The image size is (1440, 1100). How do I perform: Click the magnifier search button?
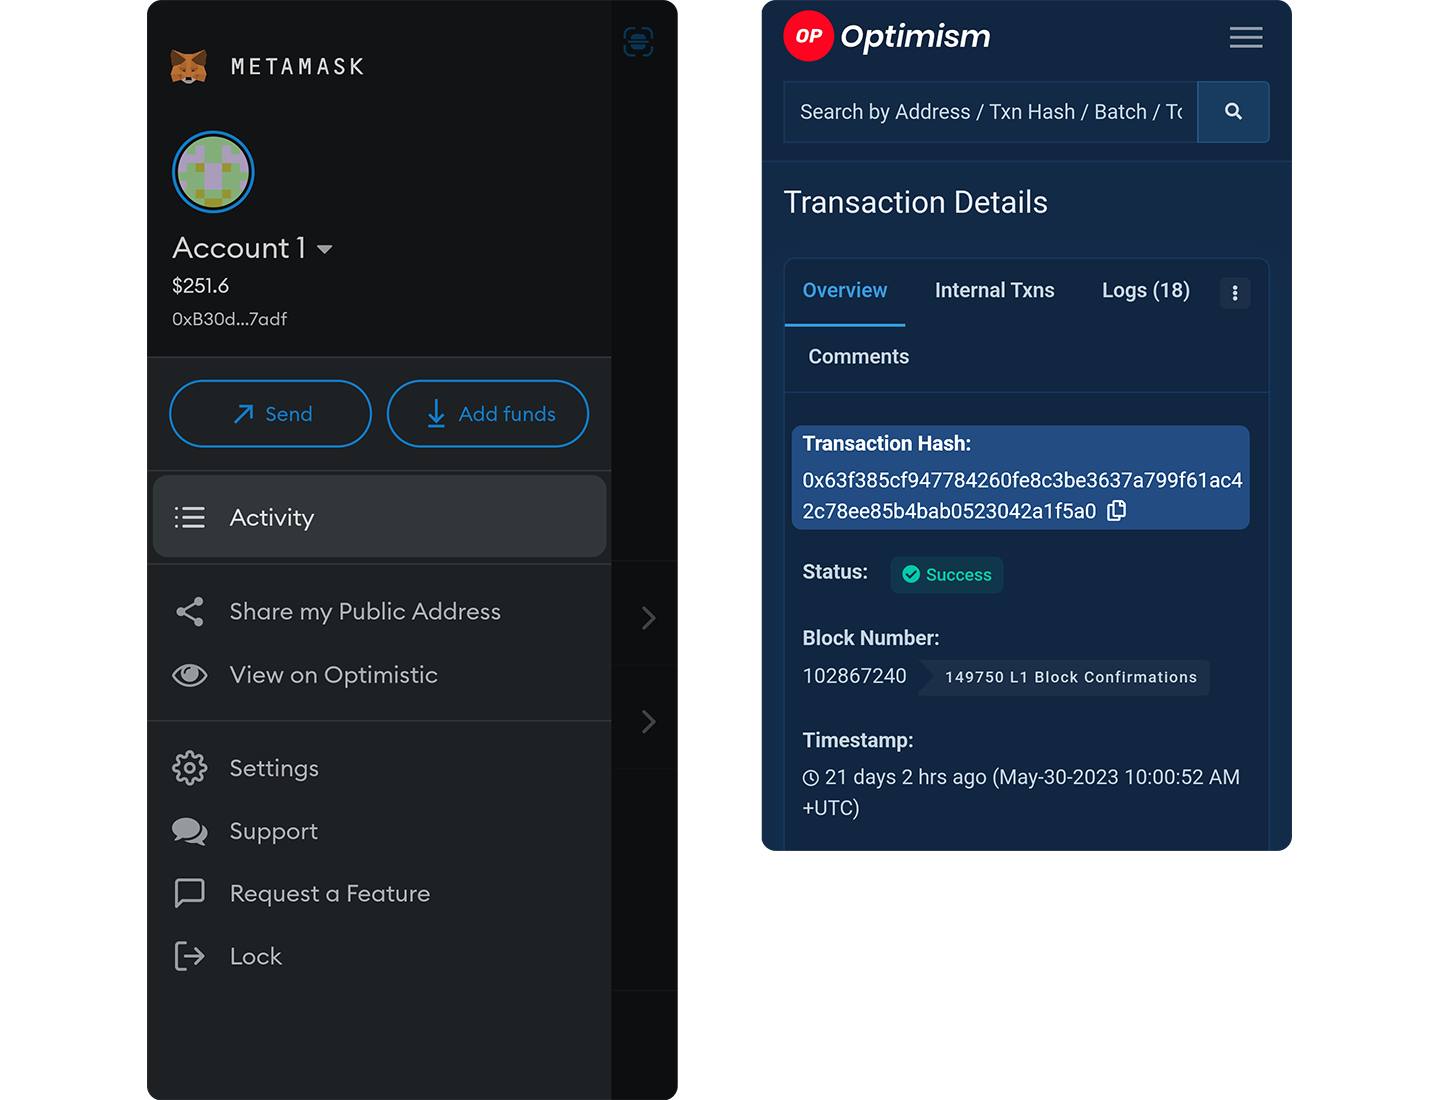(x=1233, y=112)
